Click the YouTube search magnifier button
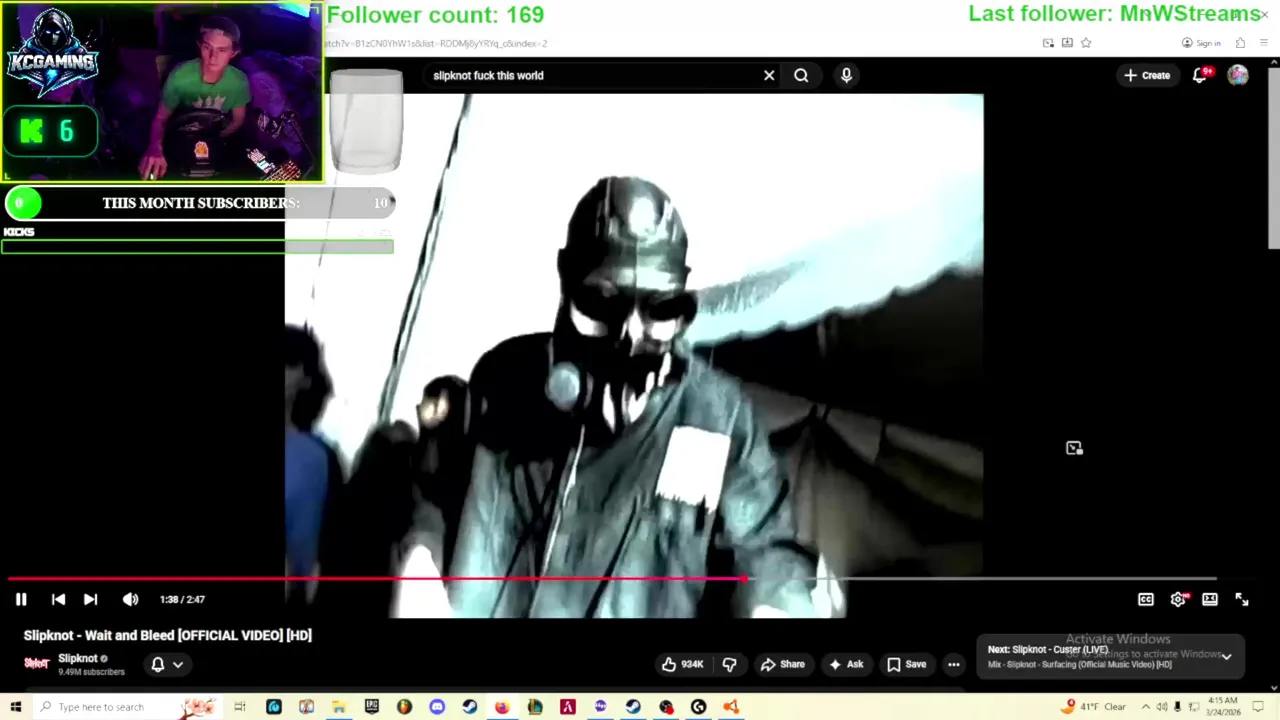1280x720 pixels. (x=801, y=75)
